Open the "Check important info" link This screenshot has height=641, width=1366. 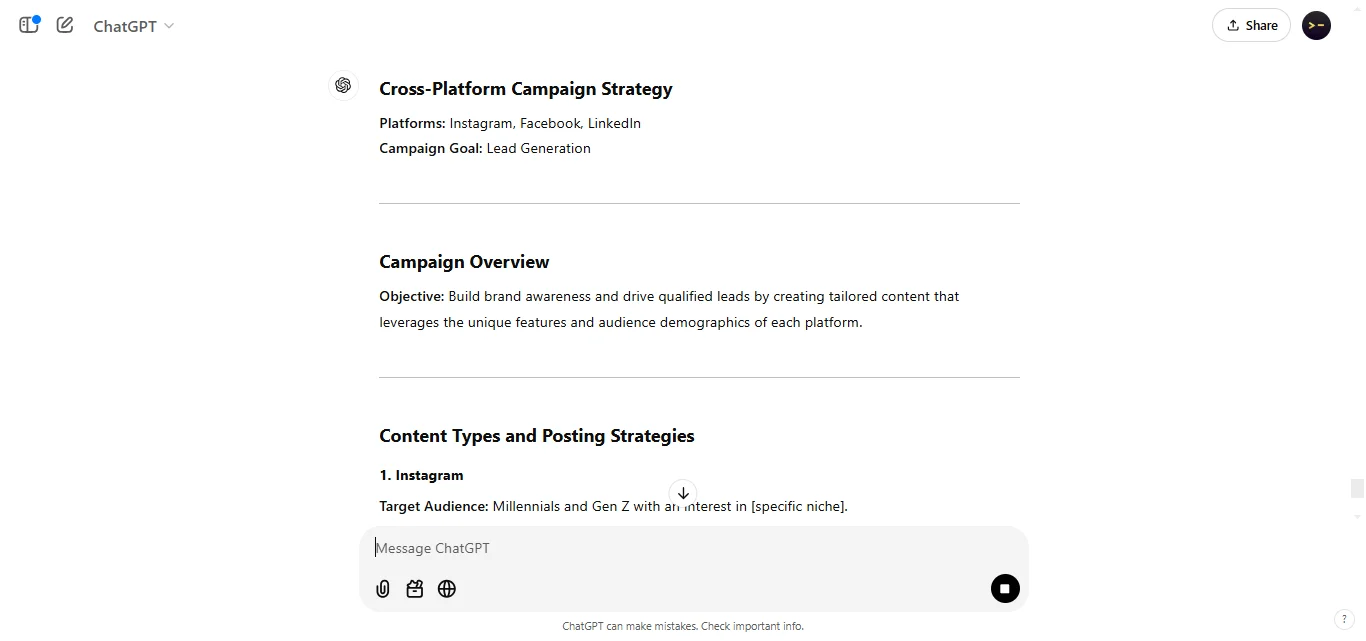coord(751,626)
